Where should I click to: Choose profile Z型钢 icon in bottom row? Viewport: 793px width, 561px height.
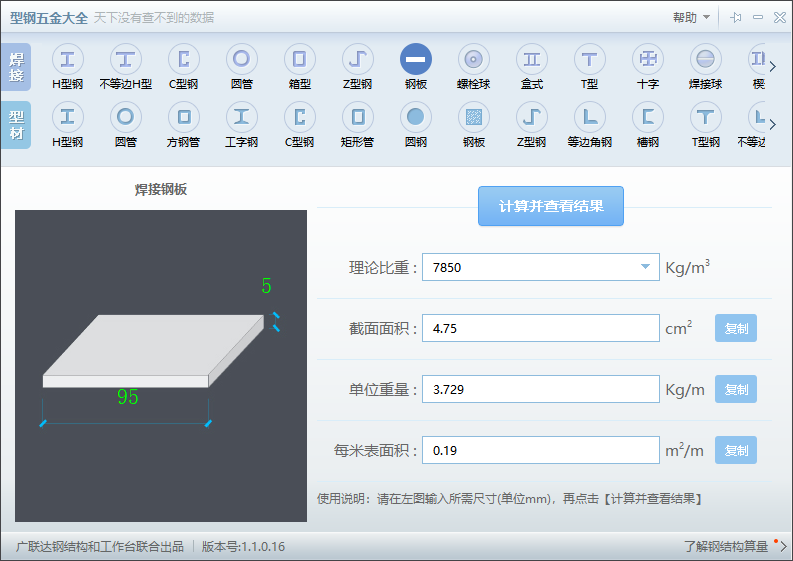[532, 117]
